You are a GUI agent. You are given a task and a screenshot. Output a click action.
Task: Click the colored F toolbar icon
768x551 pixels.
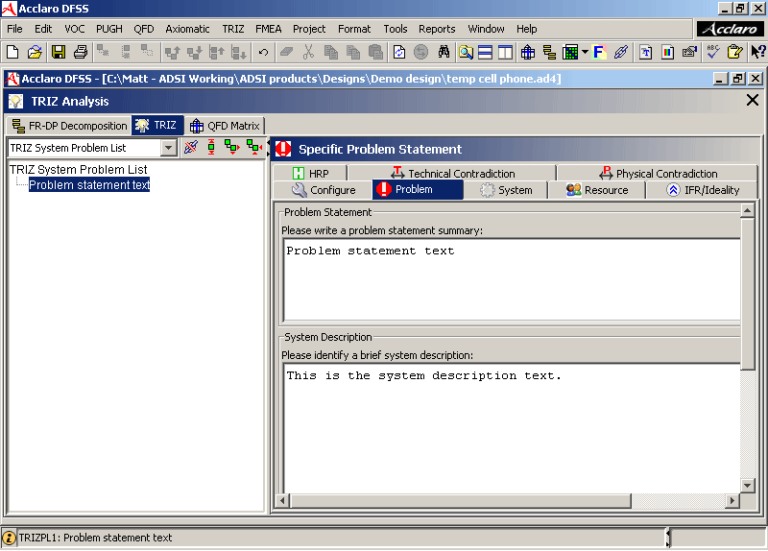[x=599, y=52]
